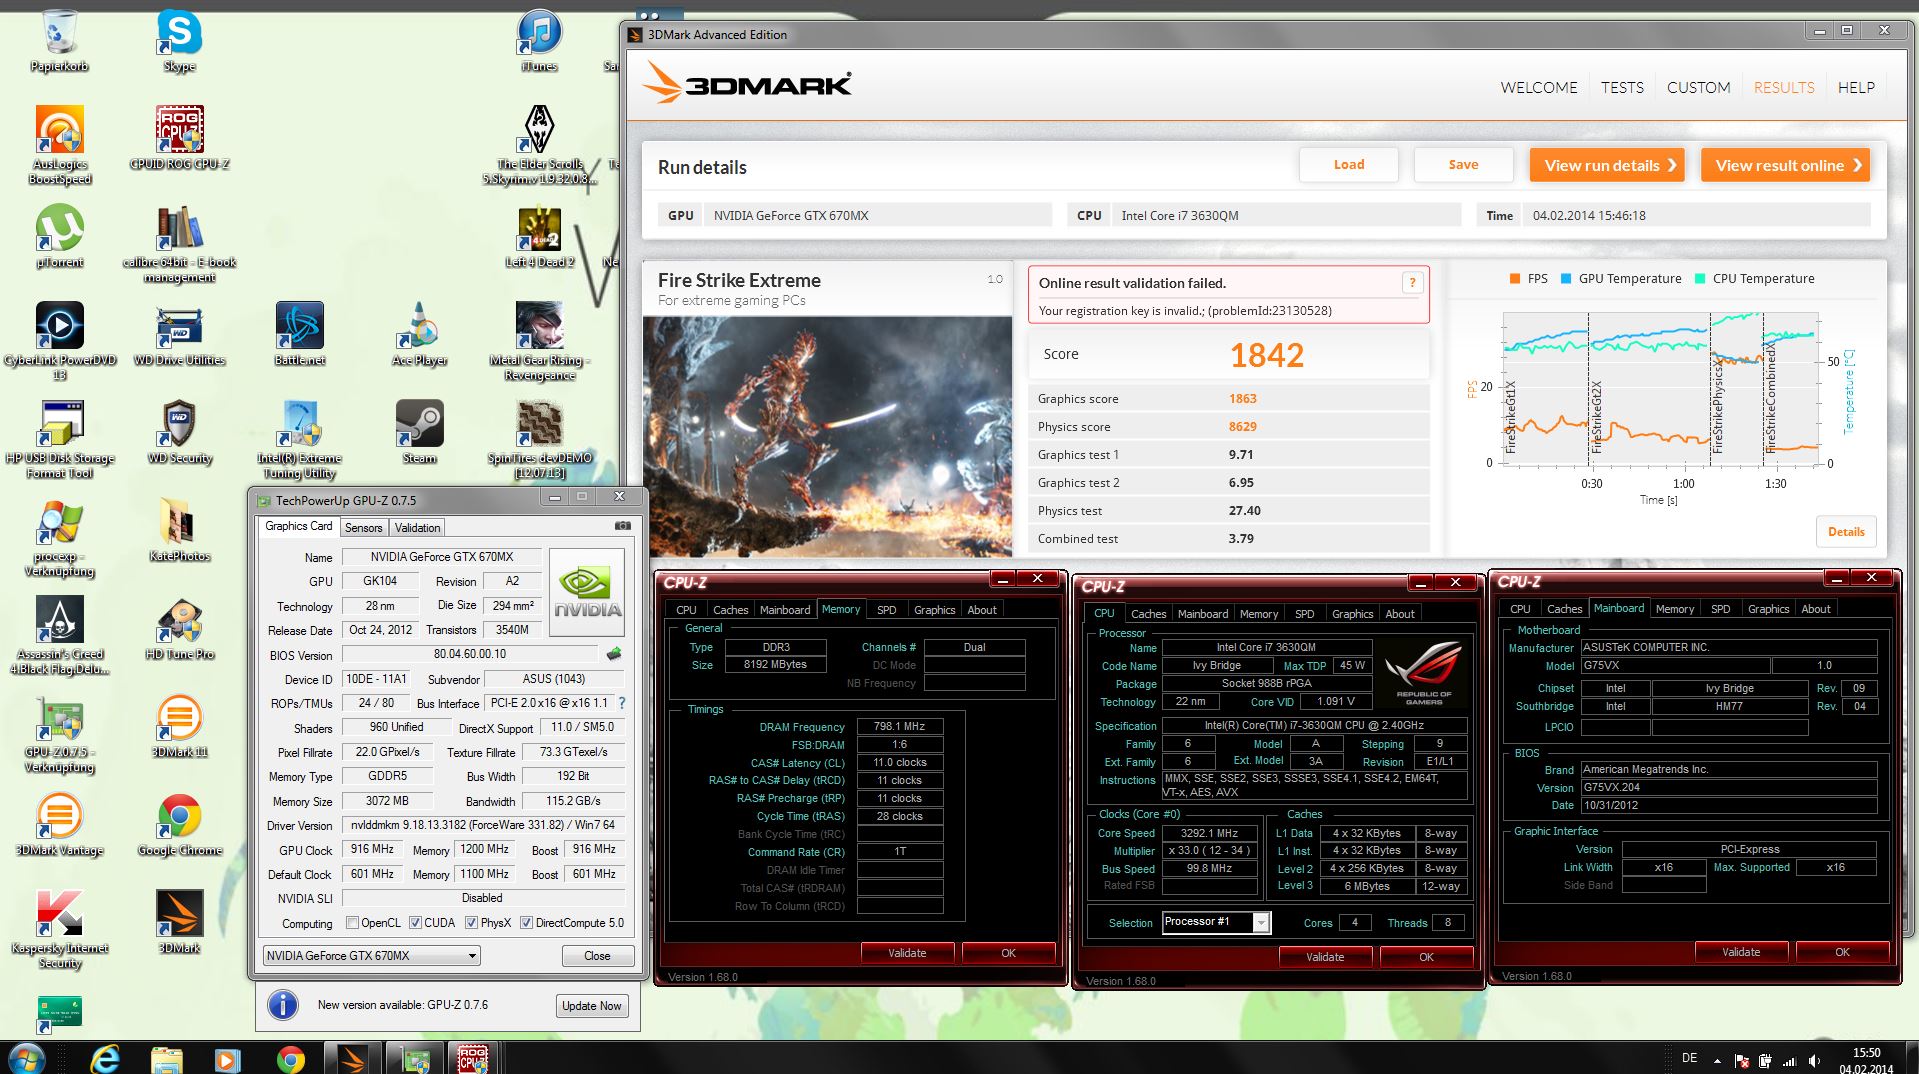The height and width of the screenshot is (1074, 1919).
Task: Toggle the CUDA checkbox in GPU-Z
Action: coord(415,923)
